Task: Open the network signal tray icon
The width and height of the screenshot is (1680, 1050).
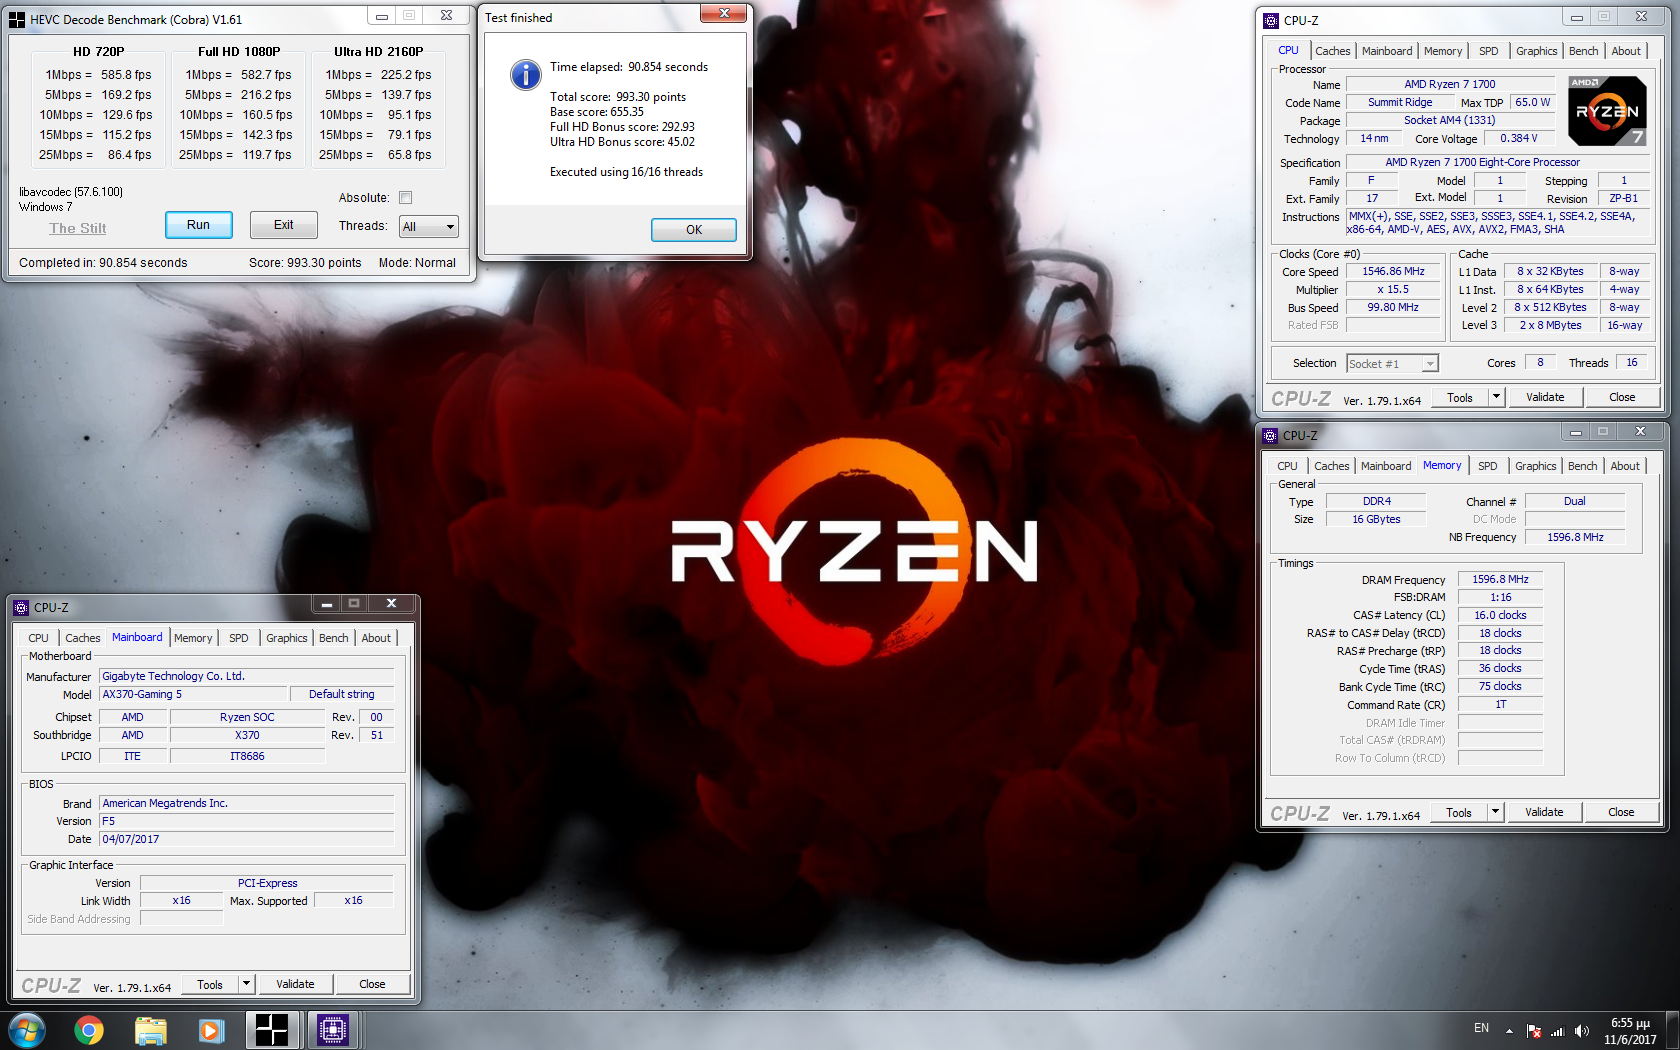Action: (1557, 1031)
